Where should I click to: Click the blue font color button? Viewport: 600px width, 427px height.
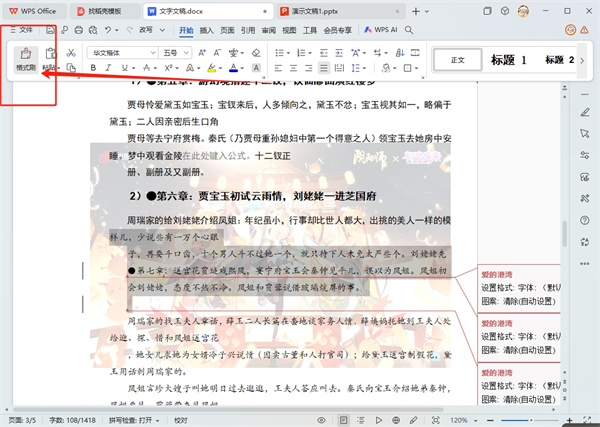pyautogui.click(x=233, y=68)
